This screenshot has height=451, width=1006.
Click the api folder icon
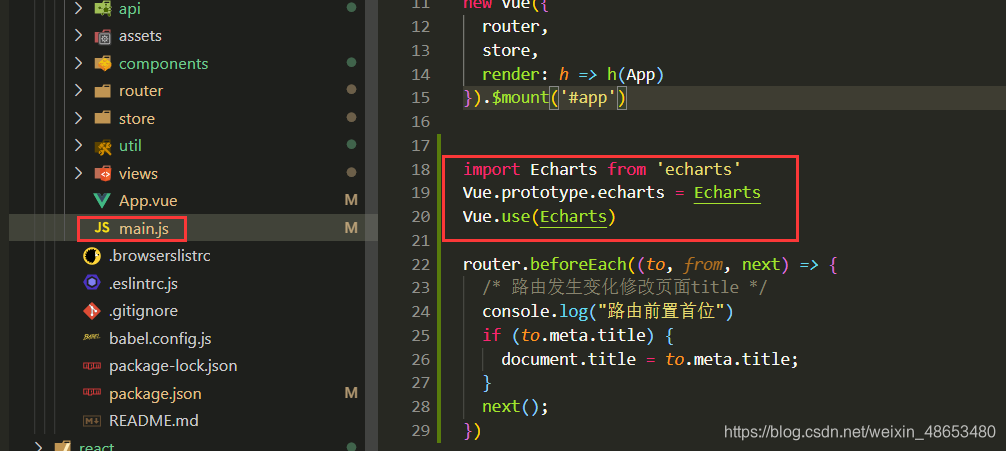(102, 8)
